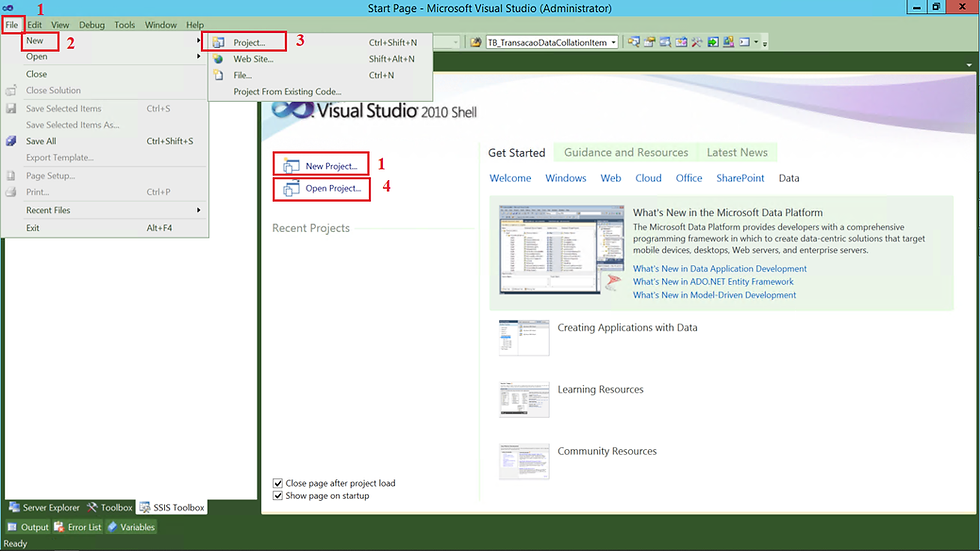Switch to Latest News tab
This screenshot has width=980, height=551.
click(737, 152)
